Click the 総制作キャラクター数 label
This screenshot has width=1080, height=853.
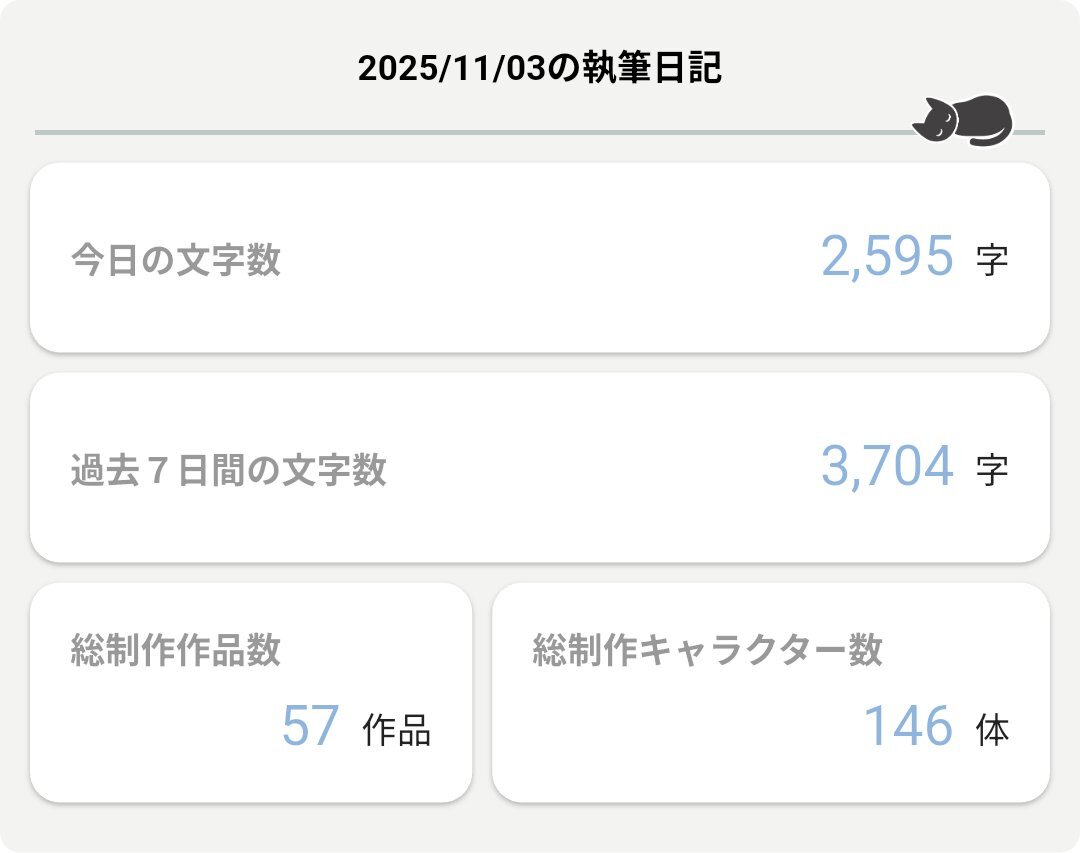click(708, 651)
